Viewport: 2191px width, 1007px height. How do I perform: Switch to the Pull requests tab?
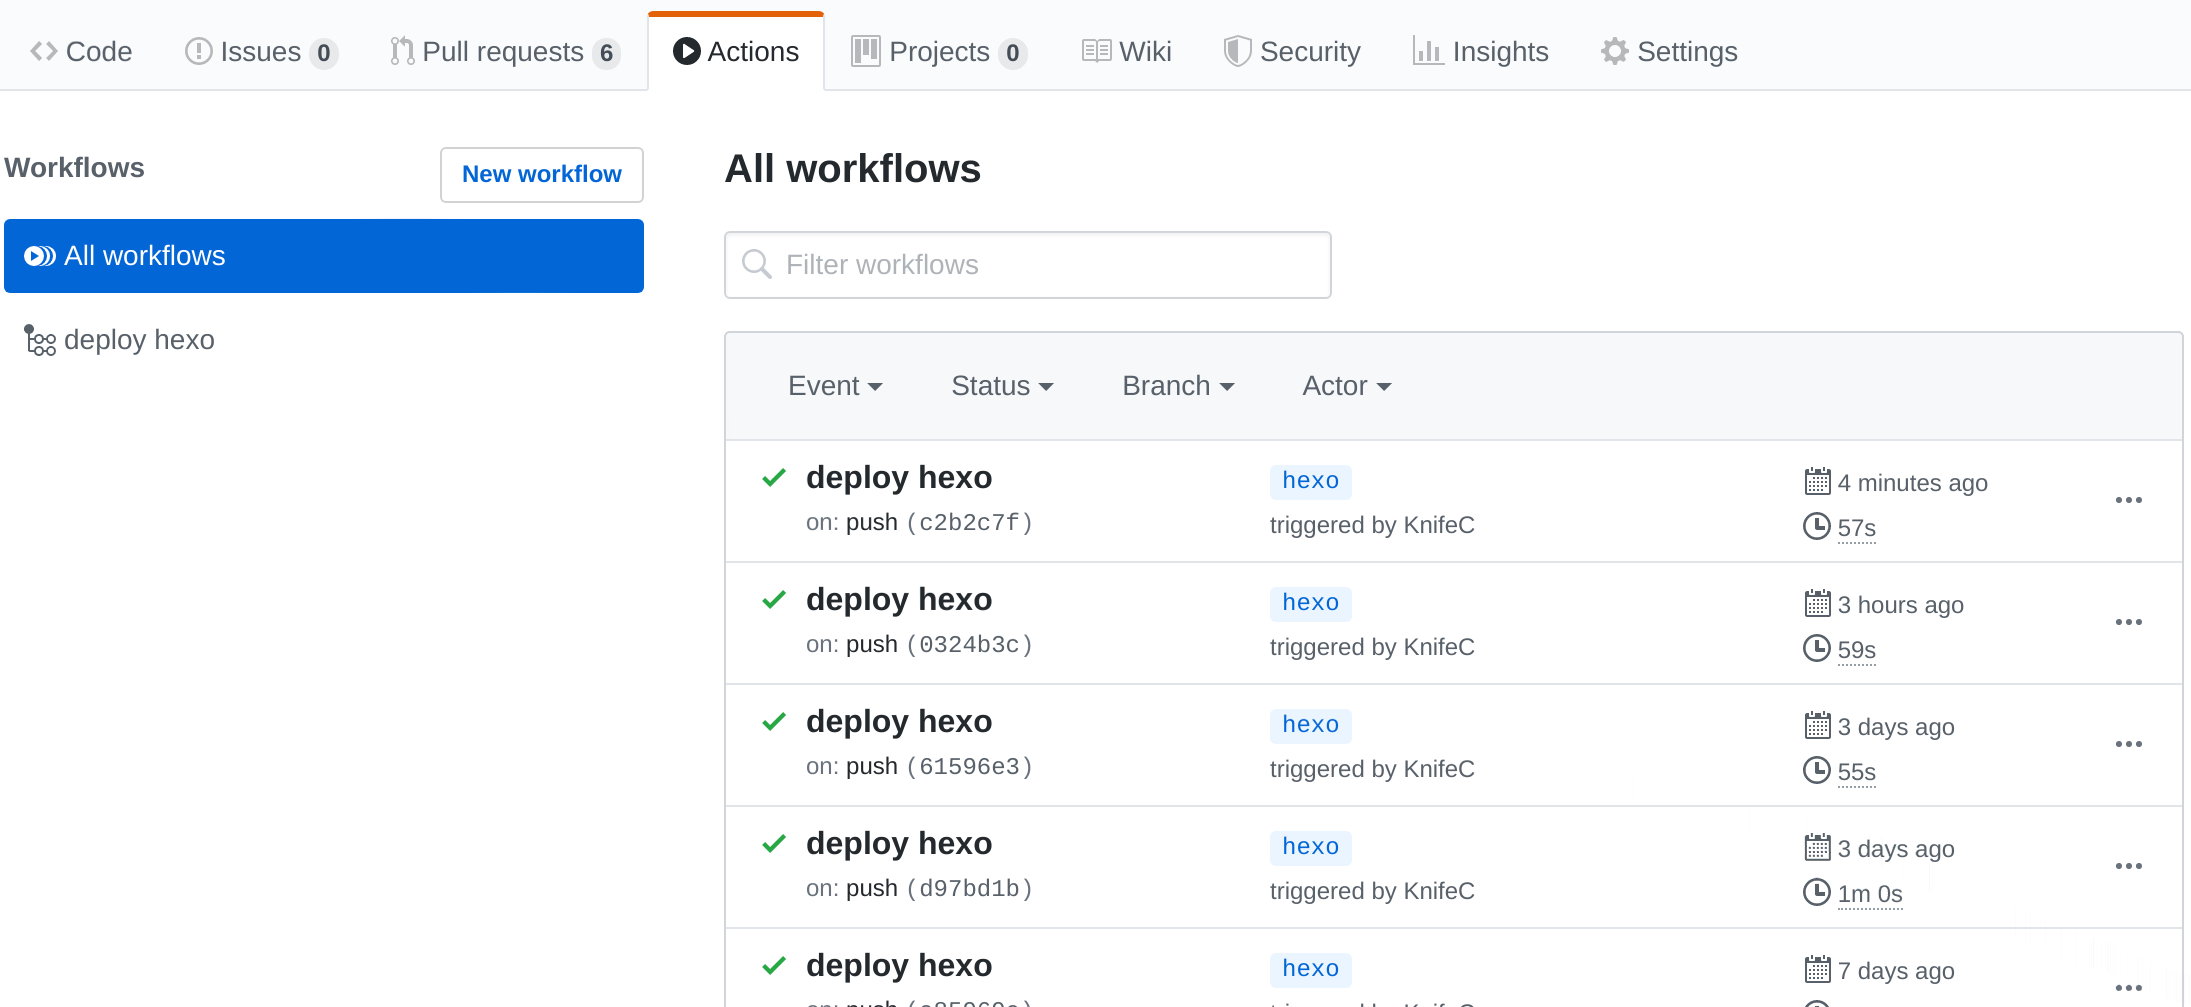pyautogui.click(x=503, y=51)
